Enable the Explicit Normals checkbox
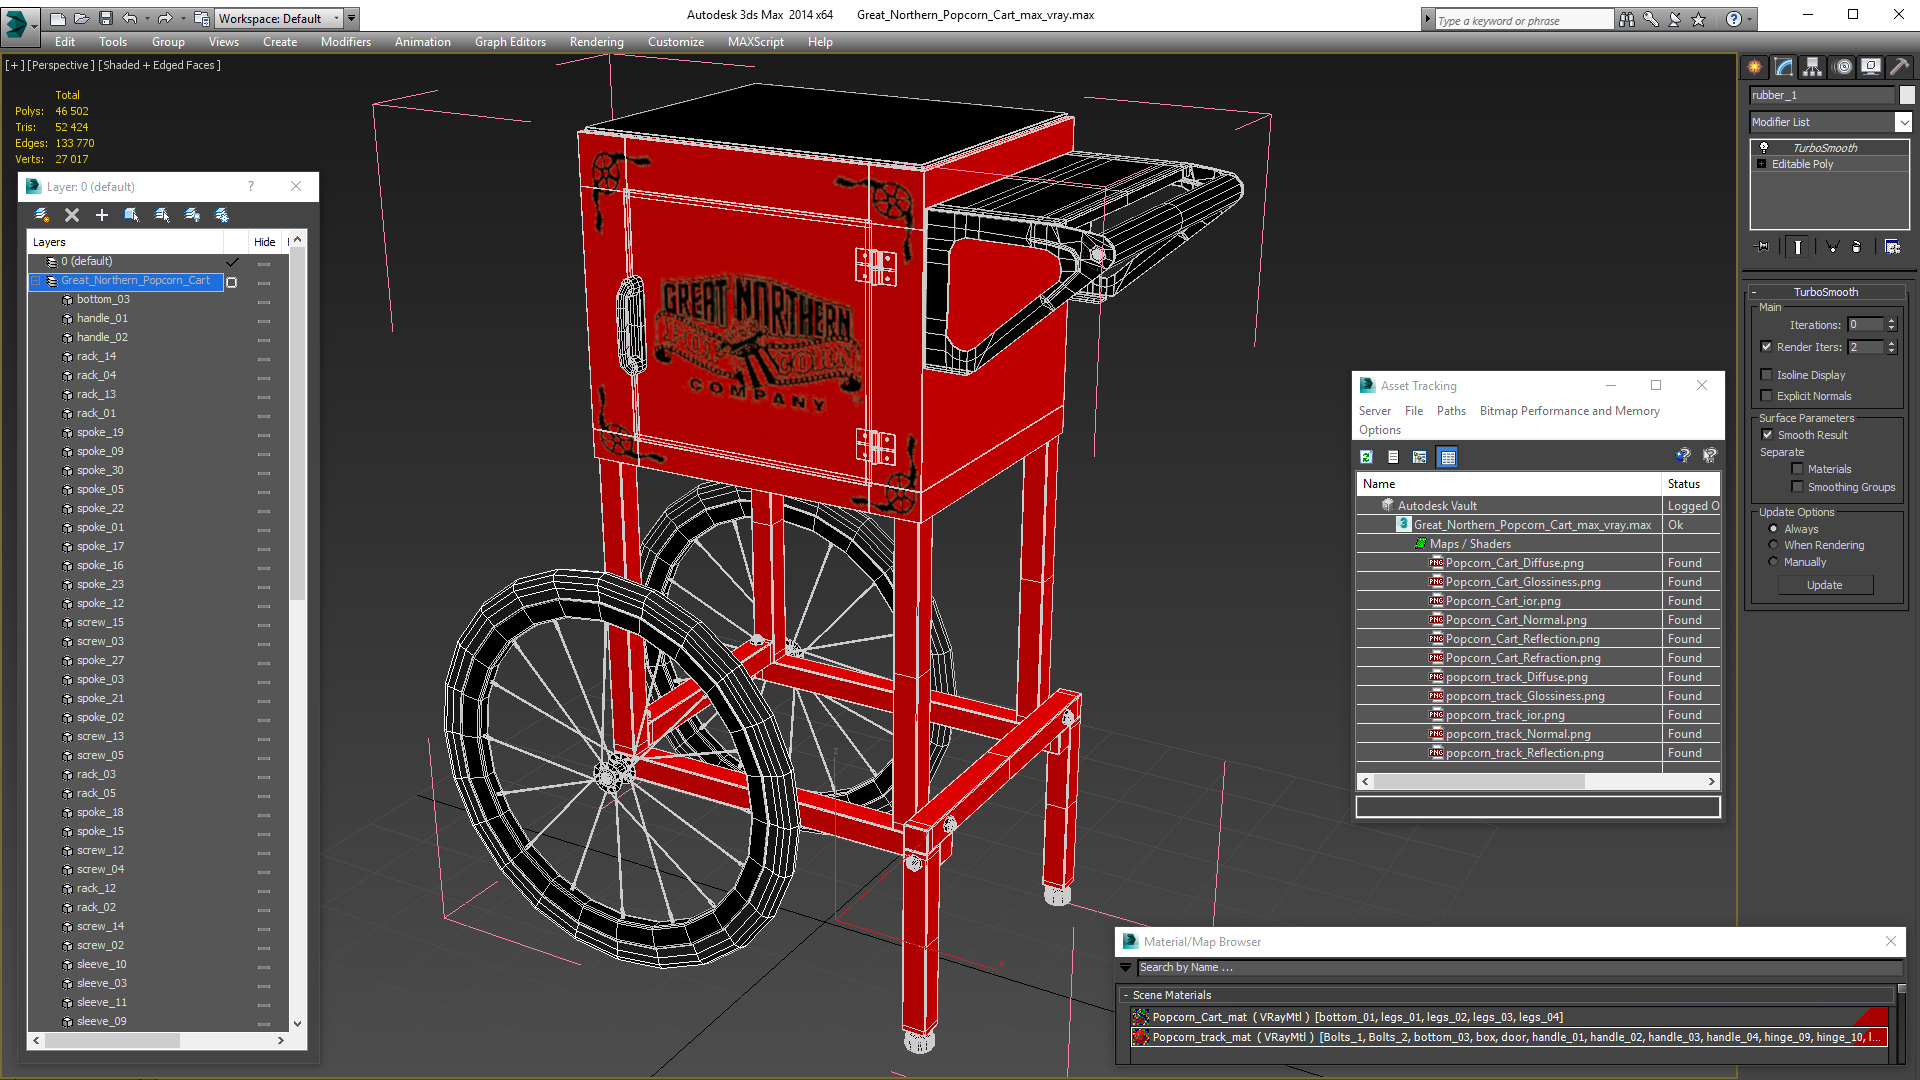 click(1766, 396)
